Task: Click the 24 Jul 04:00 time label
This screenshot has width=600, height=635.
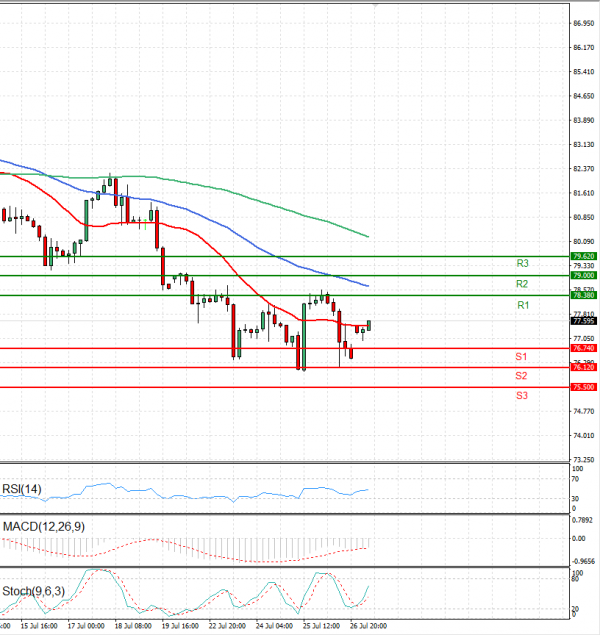Action: tap(274, 626)
